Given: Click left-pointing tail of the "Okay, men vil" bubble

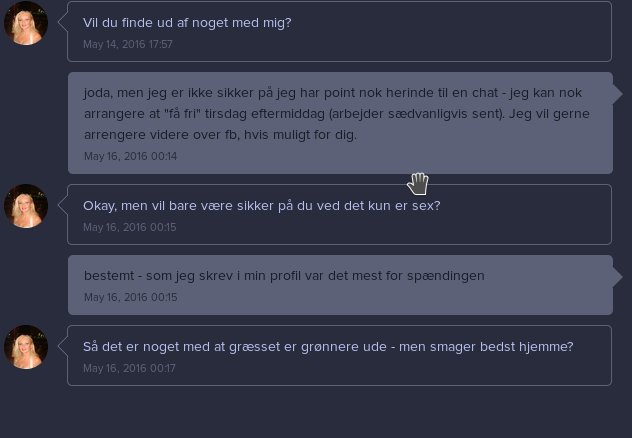Looking at the screenshot, I should click(62, 205).
